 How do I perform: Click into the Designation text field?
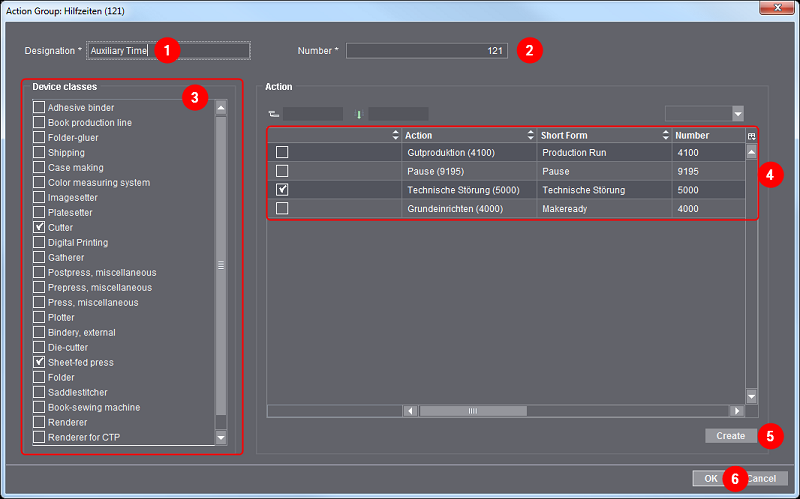pos(168,50)
